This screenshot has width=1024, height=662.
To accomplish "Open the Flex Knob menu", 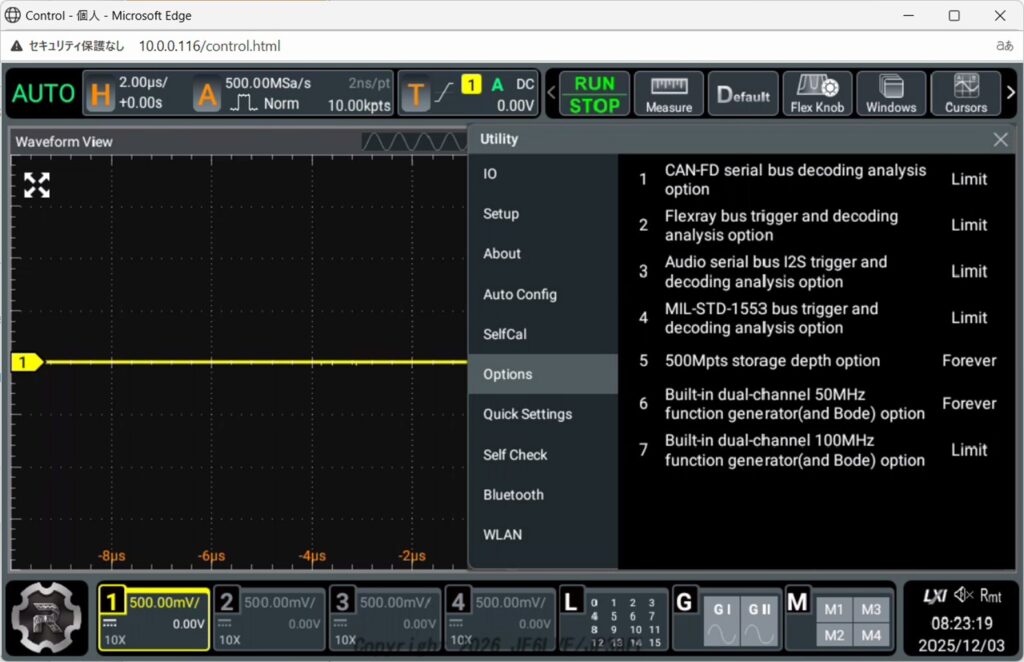I will click(816, 94).
